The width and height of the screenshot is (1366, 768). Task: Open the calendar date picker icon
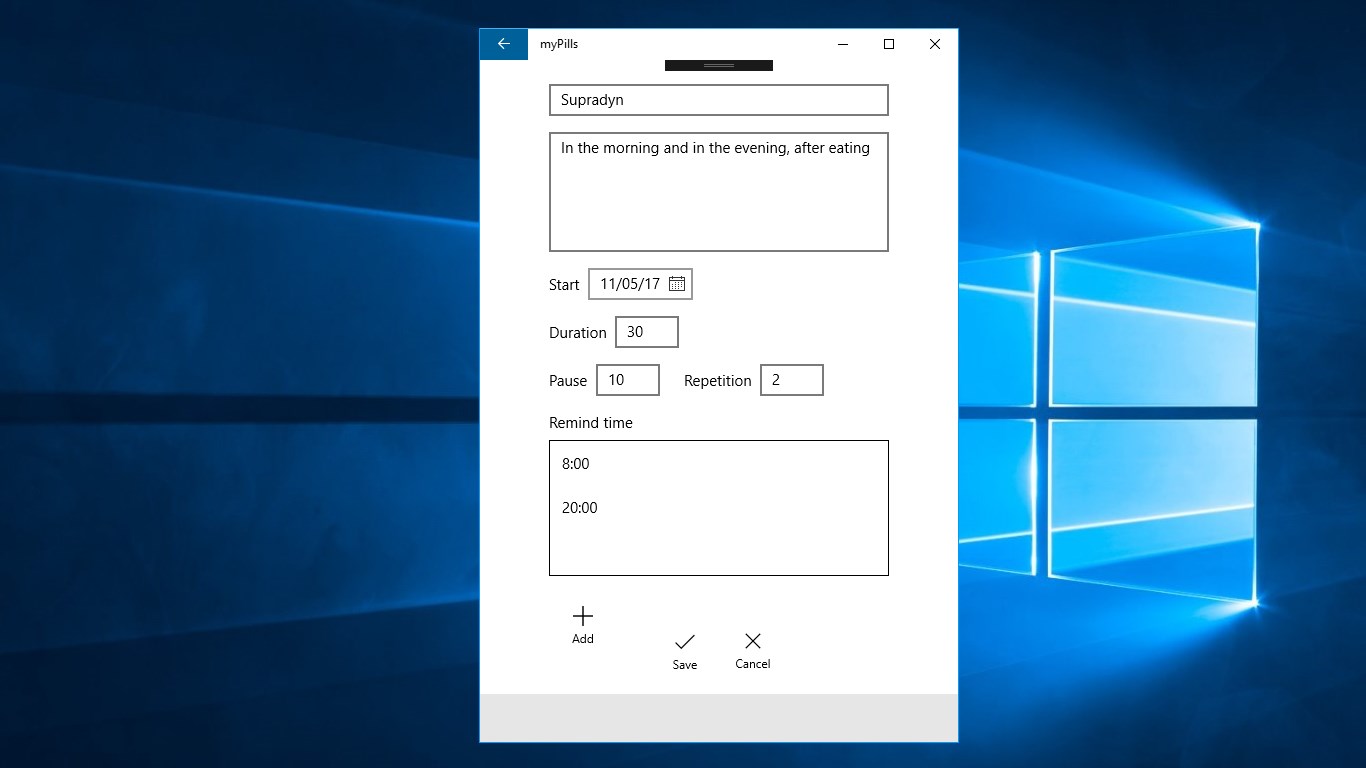point(676,284)
